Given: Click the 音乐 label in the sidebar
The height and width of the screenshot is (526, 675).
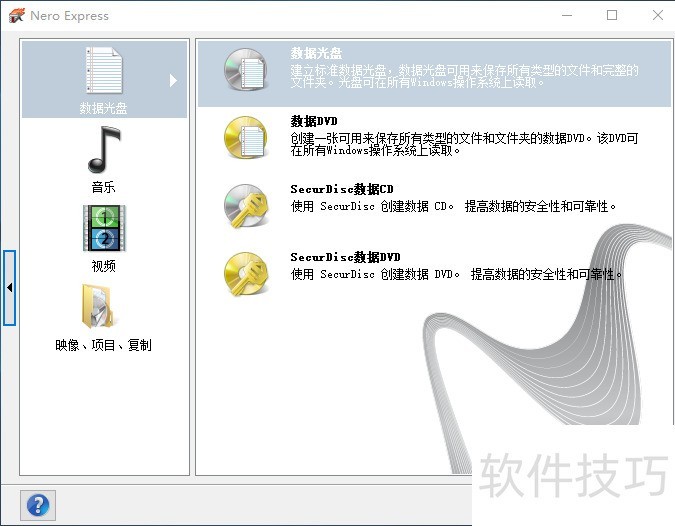Looking at the screenshot, I should coord(103,187).
